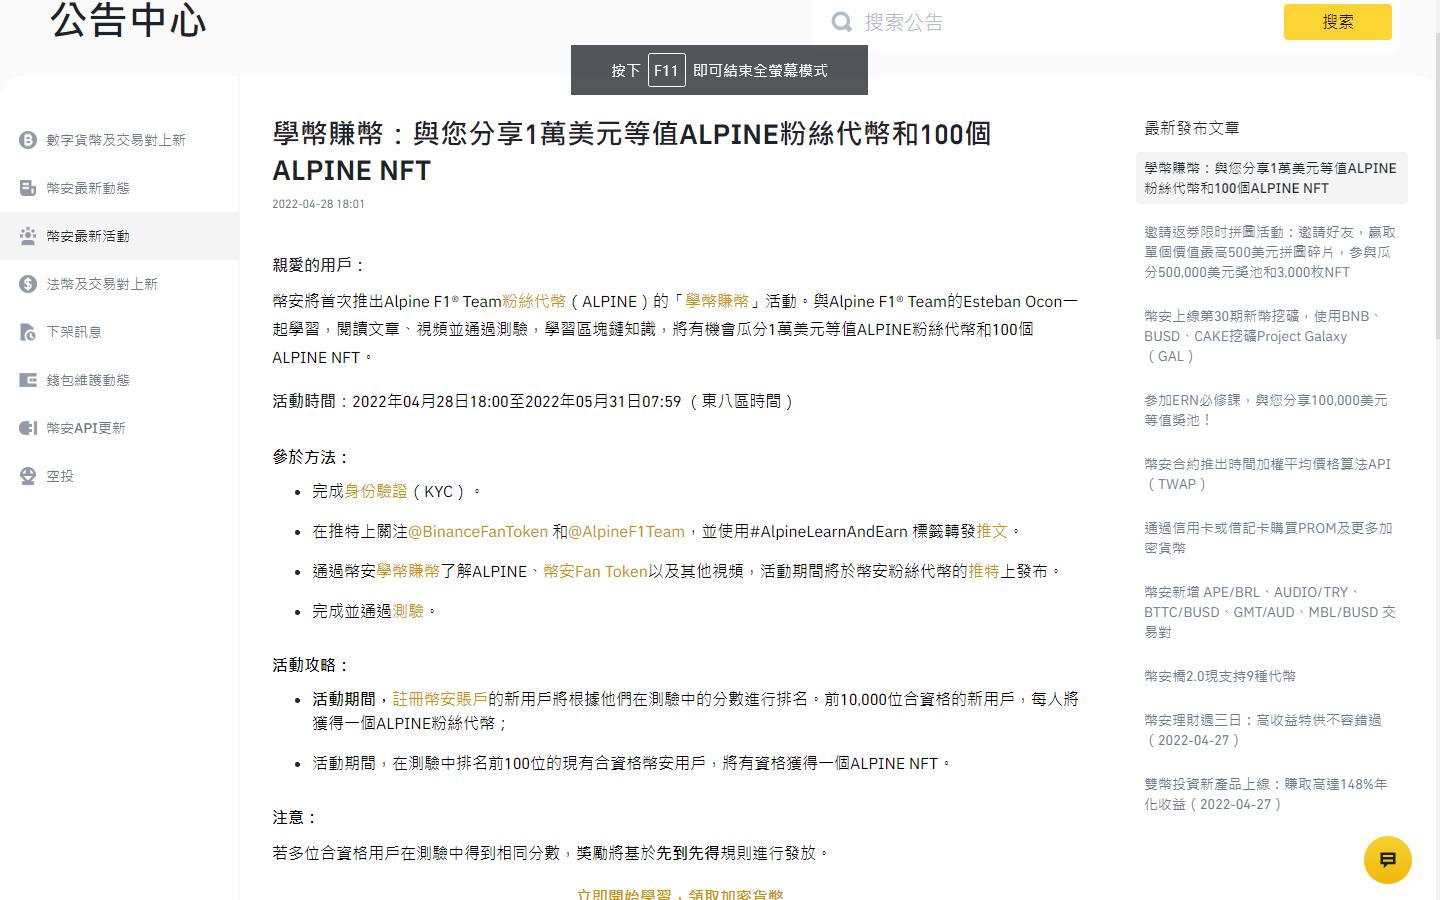
Task: Open the 幣安理財週三日 article
Action: pyautogui.click(x=1263, y=730)
